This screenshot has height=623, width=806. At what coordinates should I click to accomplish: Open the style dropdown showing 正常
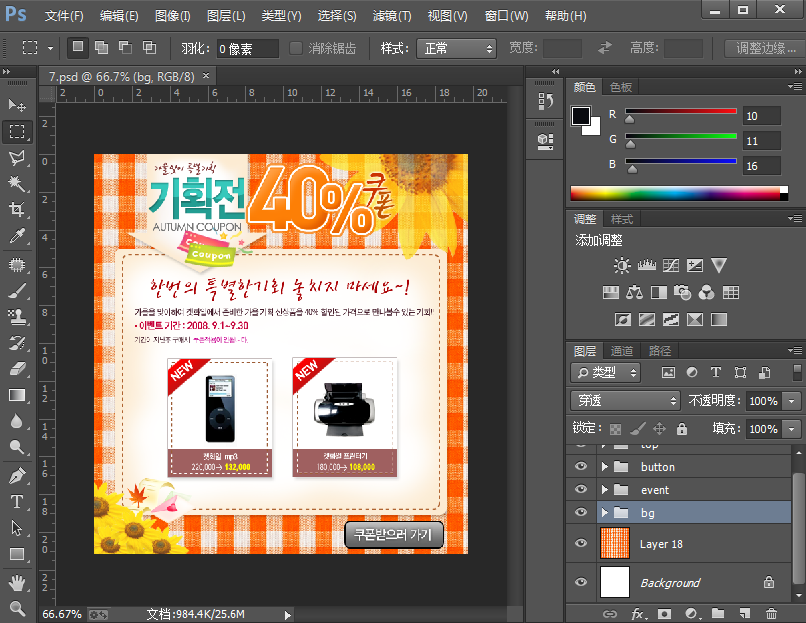pos(457,48)
